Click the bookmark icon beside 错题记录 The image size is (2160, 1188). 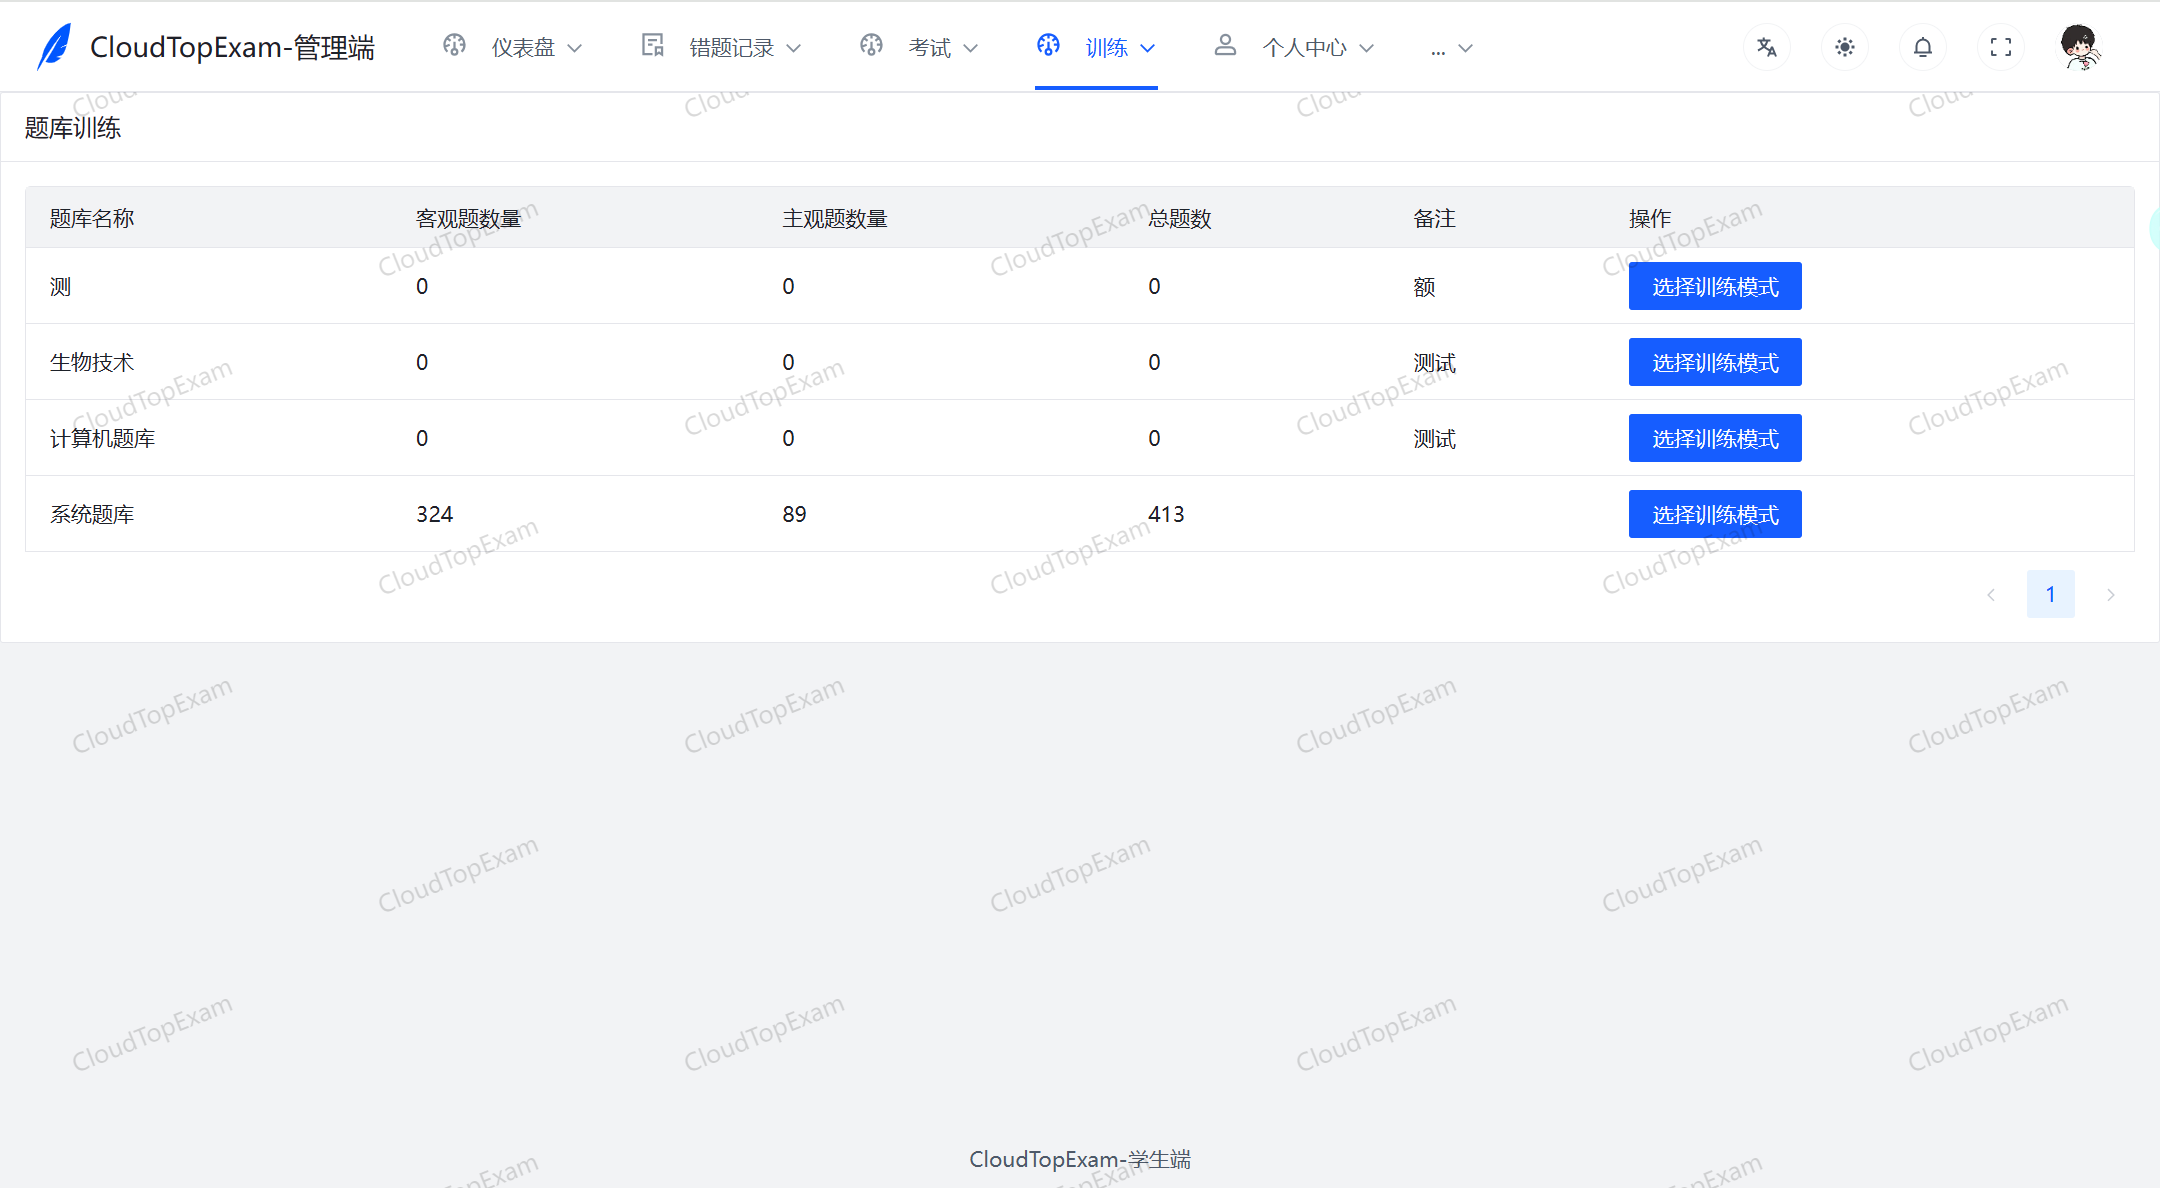651,45
